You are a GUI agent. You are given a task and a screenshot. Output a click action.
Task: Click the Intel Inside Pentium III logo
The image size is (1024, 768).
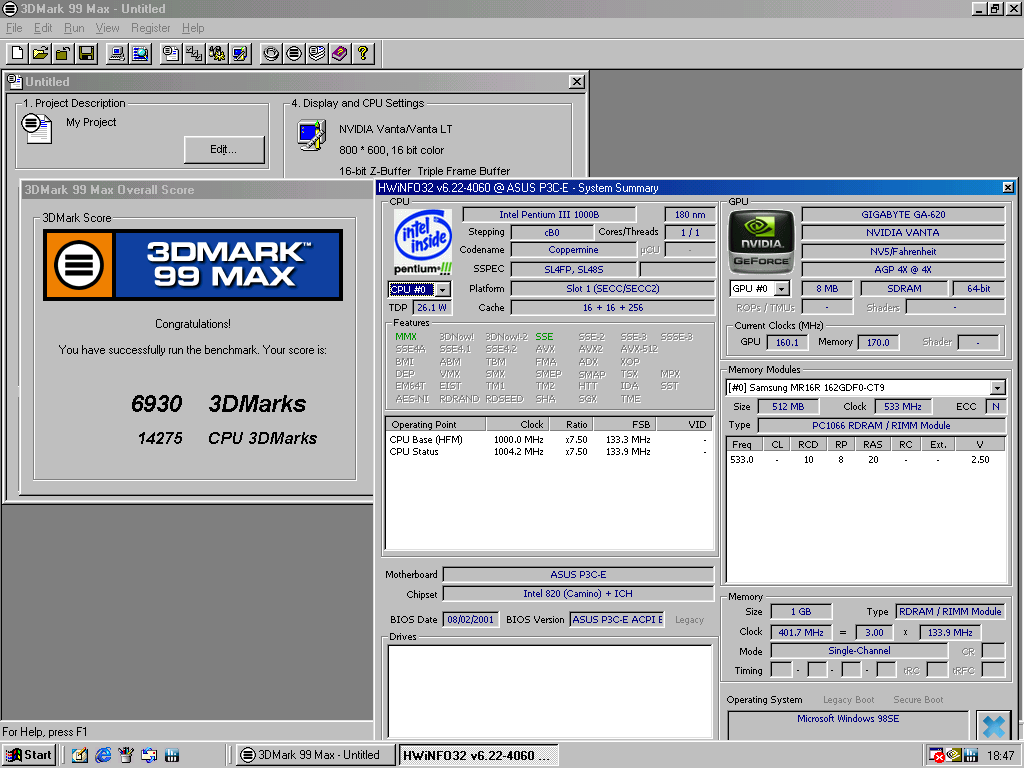423,242
